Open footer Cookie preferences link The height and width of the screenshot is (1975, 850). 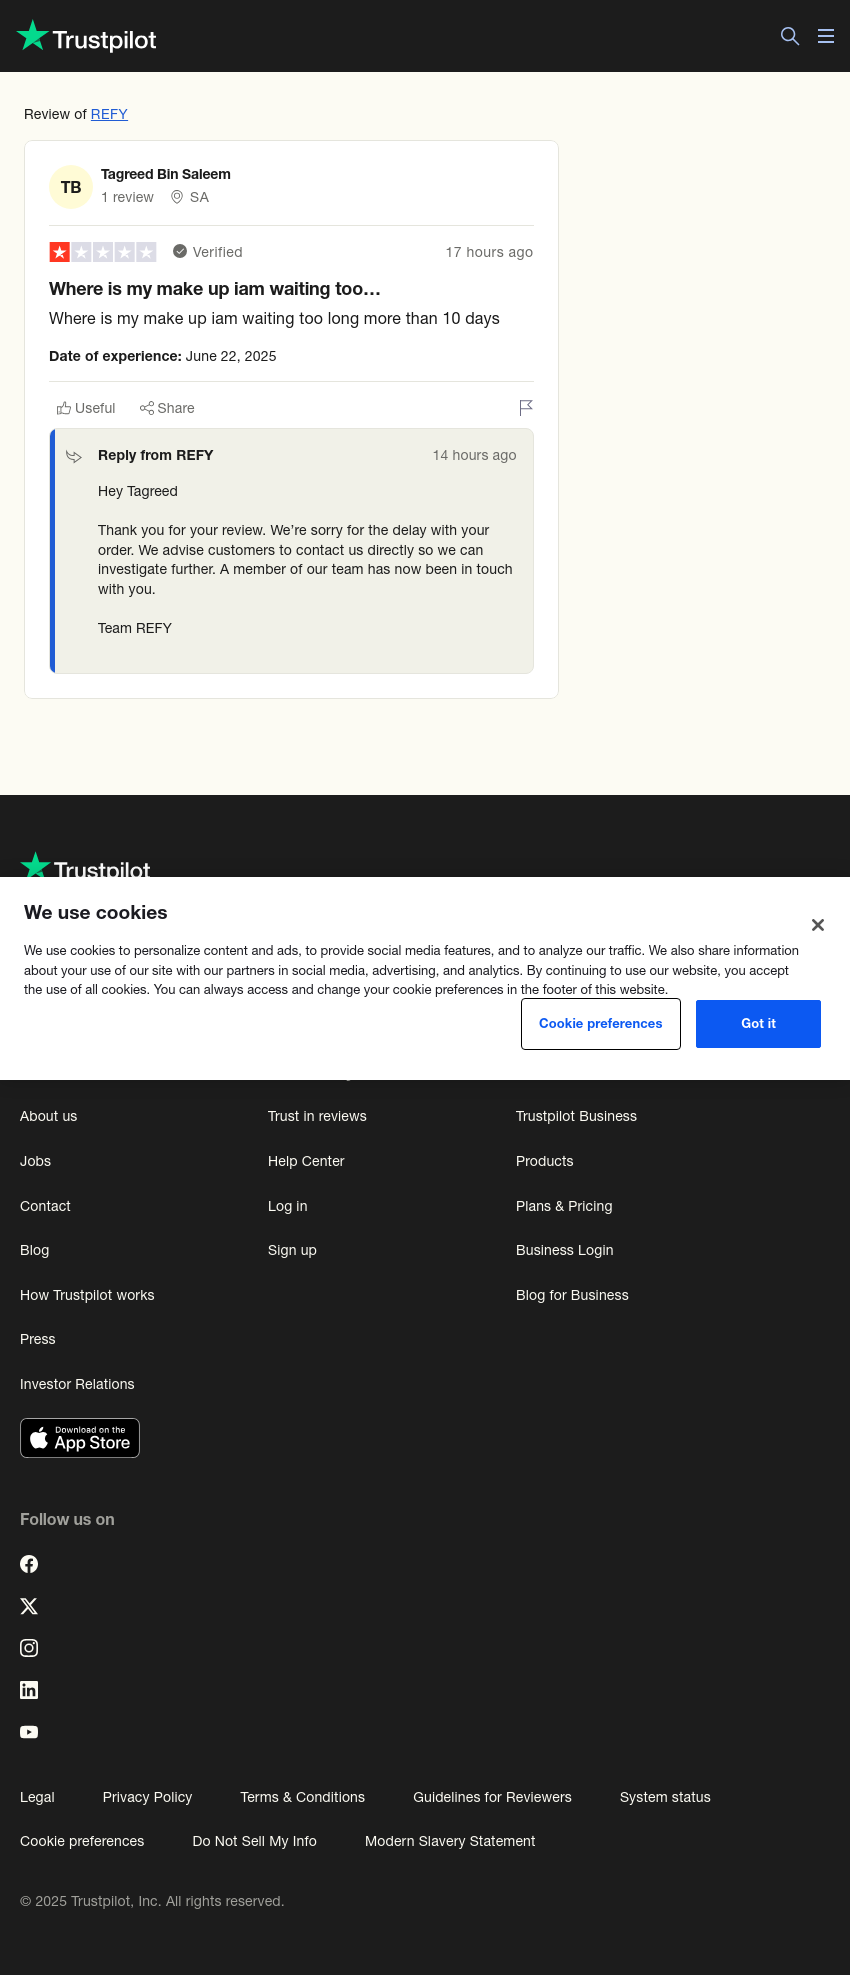[82, 1841]
